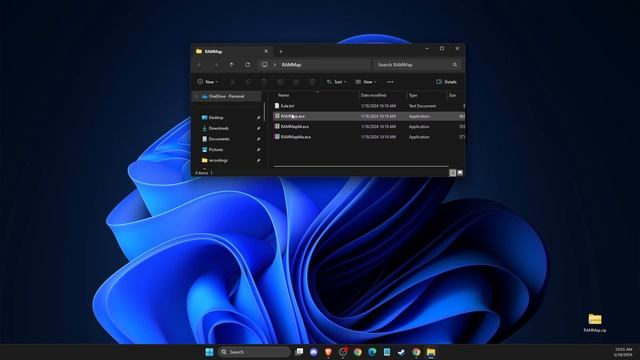Open Task View from the taskbar
This screenshot has width=640, height=360.
(299, 352)
